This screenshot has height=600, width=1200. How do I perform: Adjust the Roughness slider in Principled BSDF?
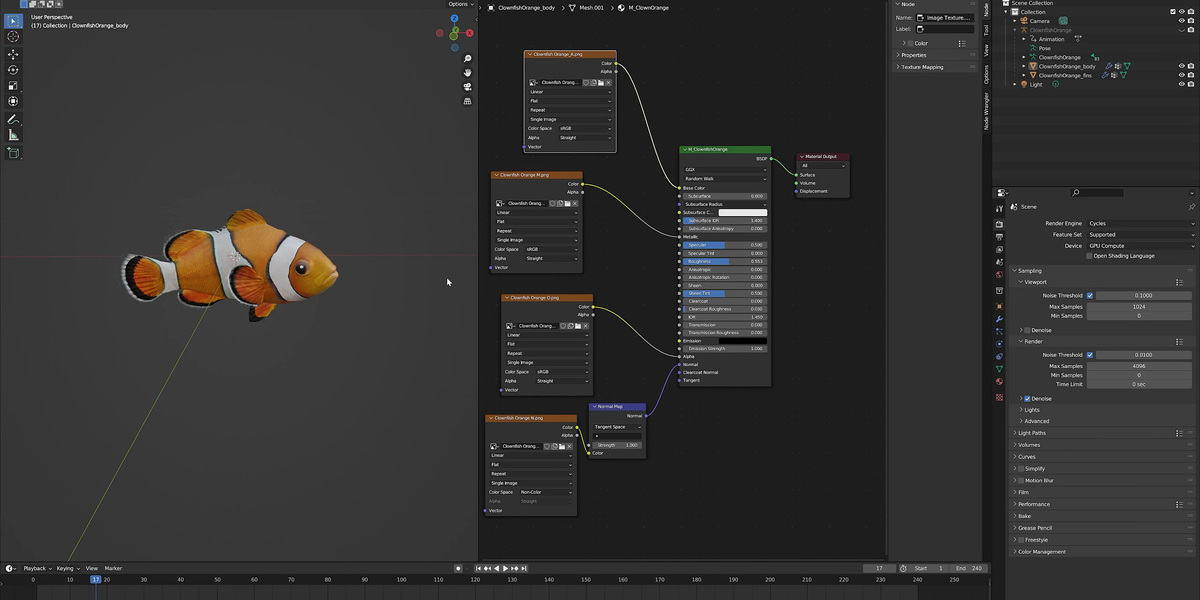[x=724, y=261]
